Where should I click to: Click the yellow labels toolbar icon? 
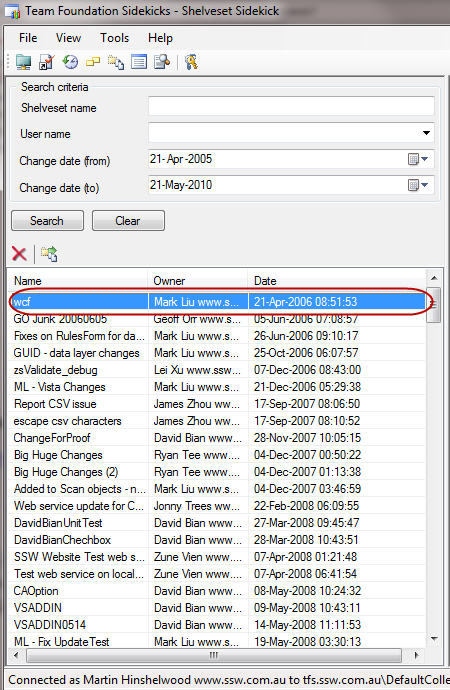[x=93, y=62]
